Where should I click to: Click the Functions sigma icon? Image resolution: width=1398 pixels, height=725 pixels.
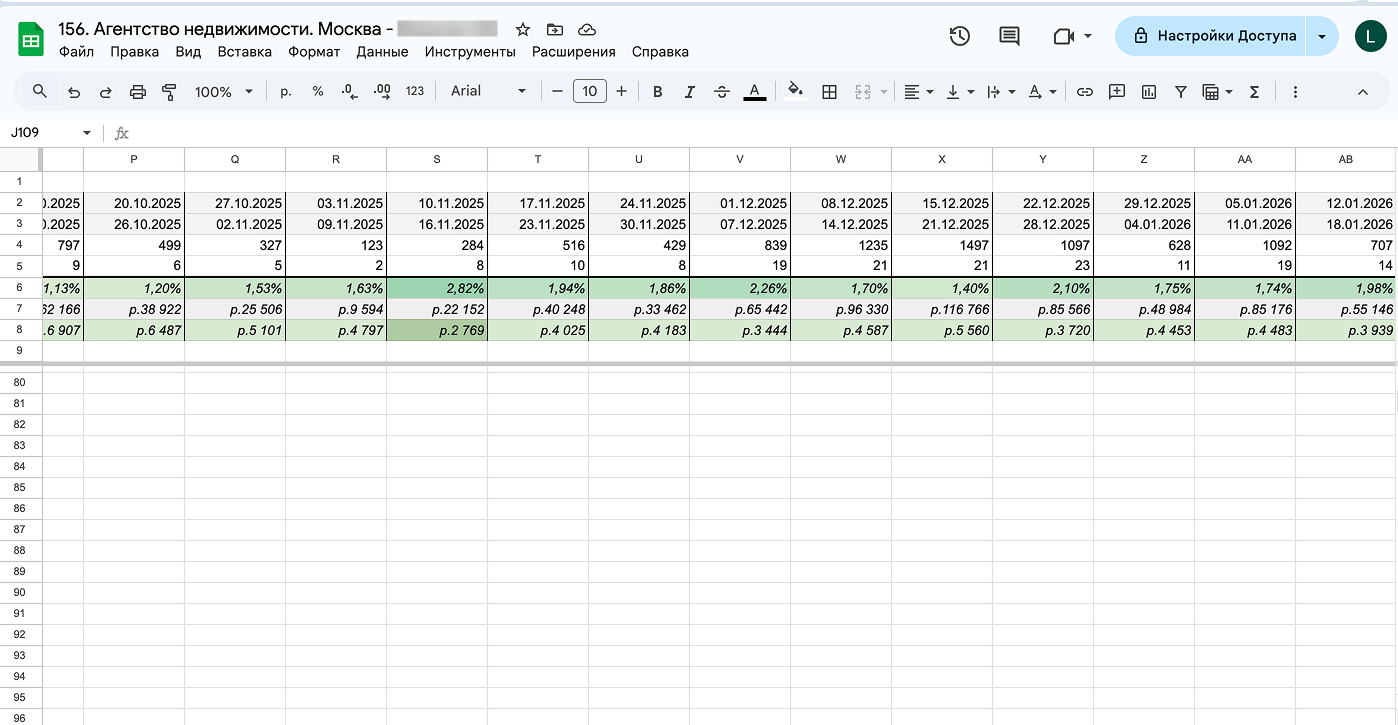point(1254,92)
